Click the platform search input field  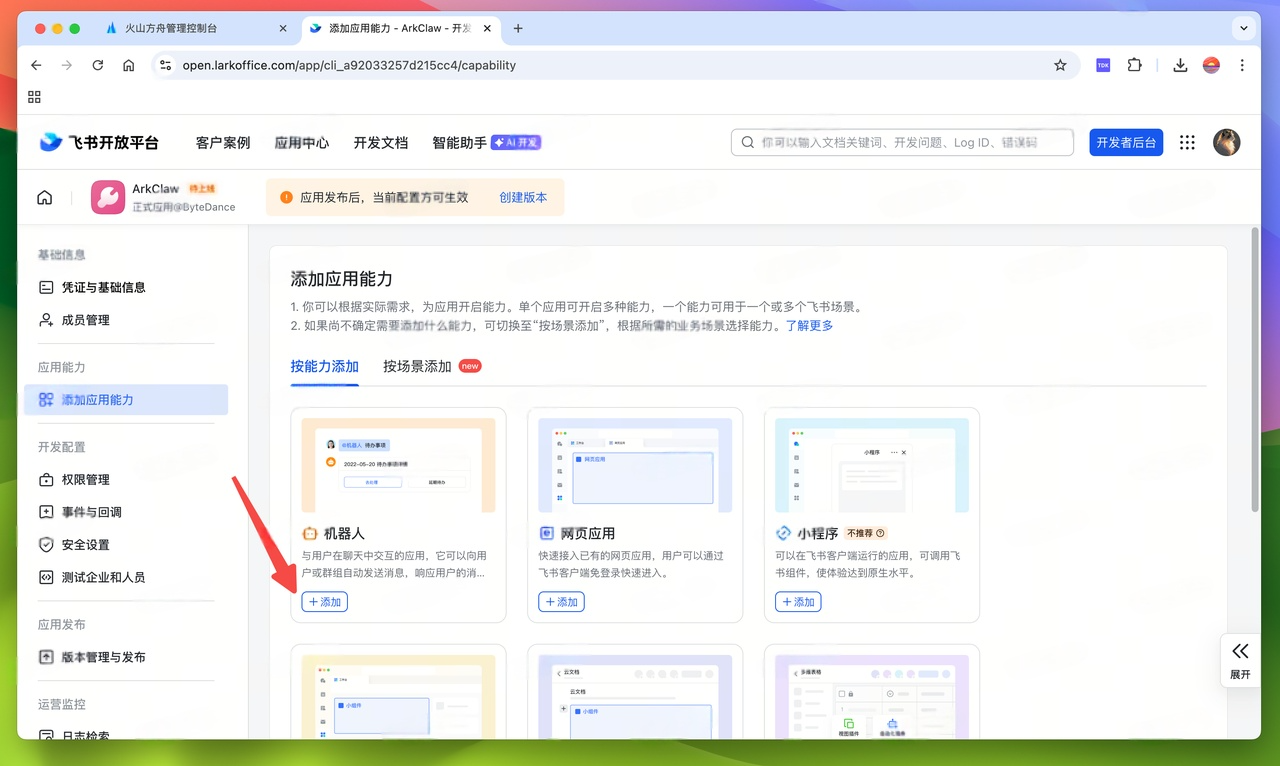900,142
